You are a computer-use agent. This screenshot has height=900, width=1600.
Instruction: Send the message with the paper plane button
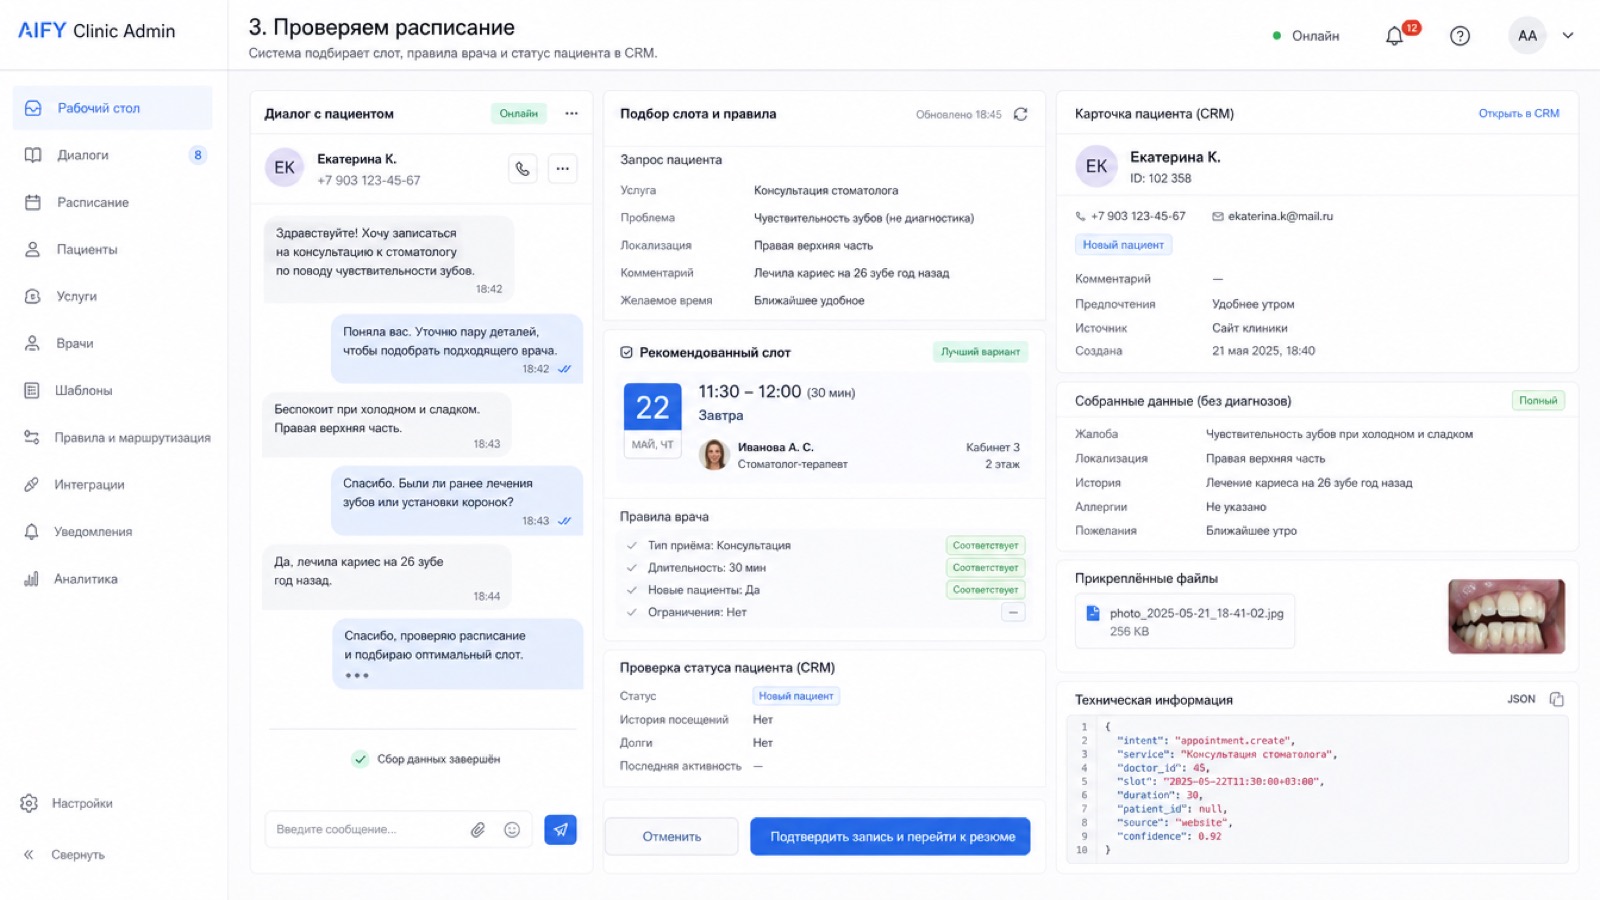(x=560, y=829)
